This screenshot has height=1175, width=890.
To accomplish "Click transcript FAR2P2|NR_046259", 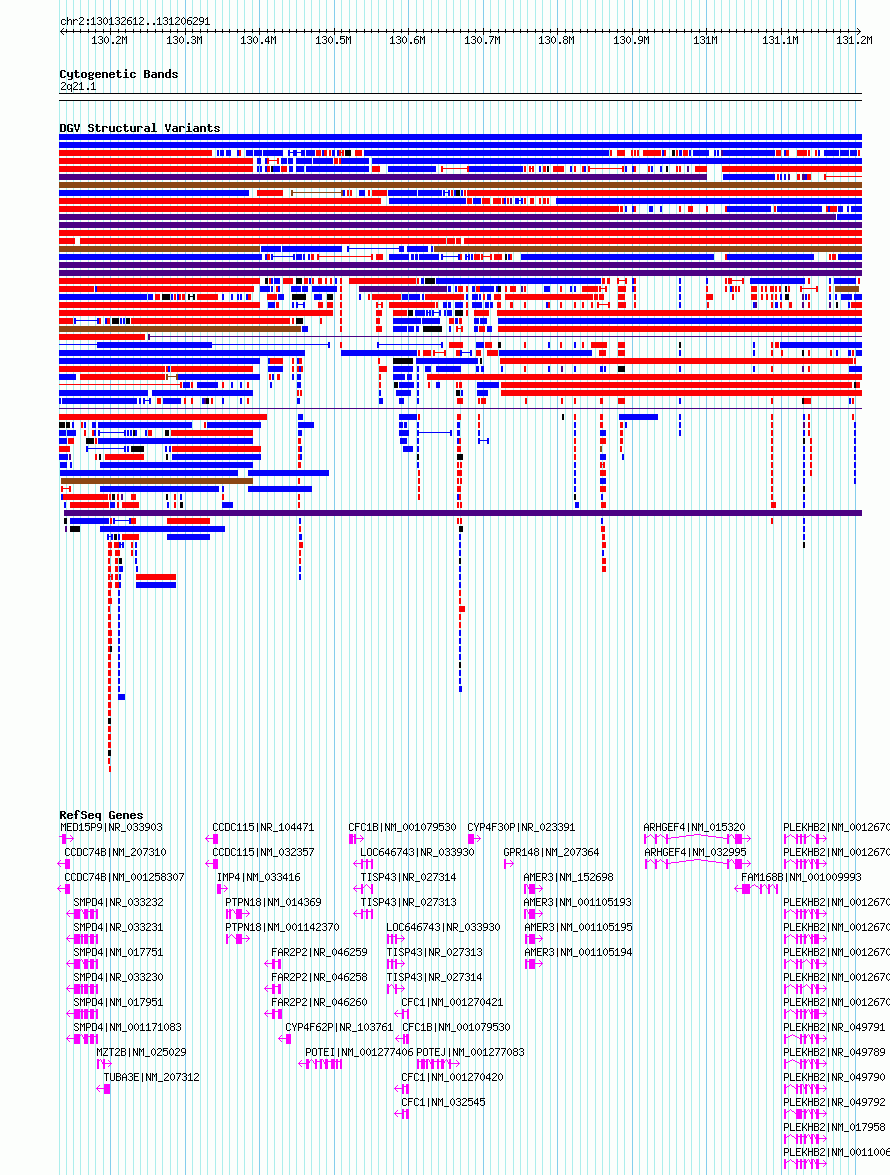I will [319, 952].
